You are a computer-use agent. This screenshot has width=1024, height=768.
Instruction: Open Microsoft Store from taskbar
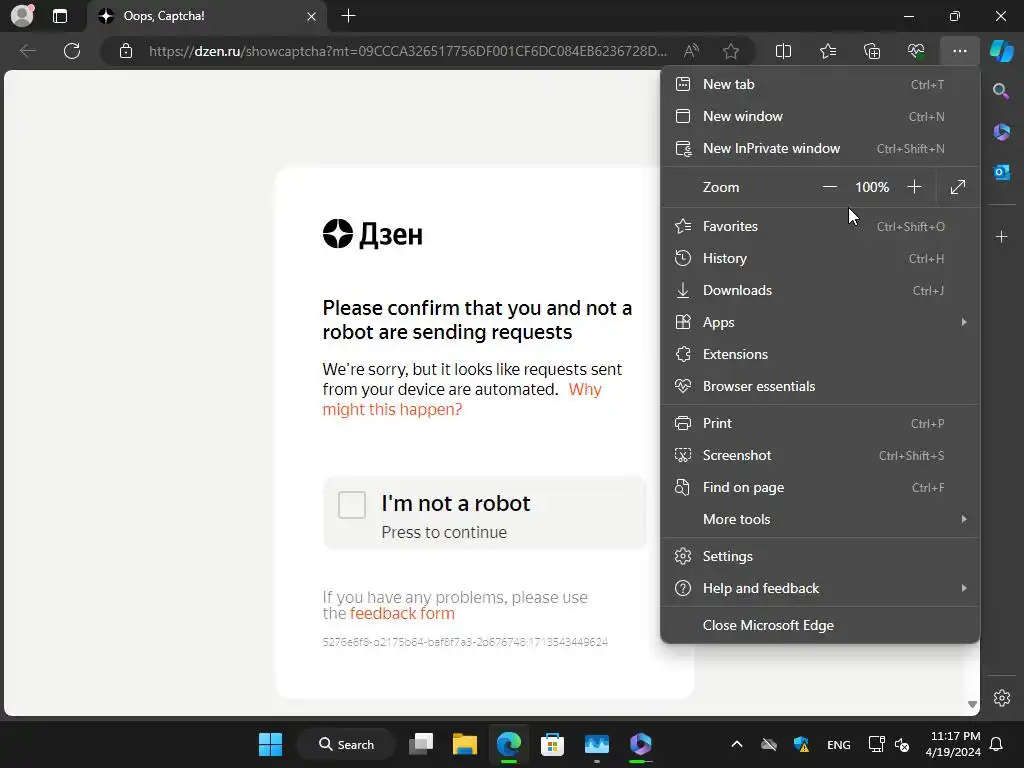click(x=552, y=744)
